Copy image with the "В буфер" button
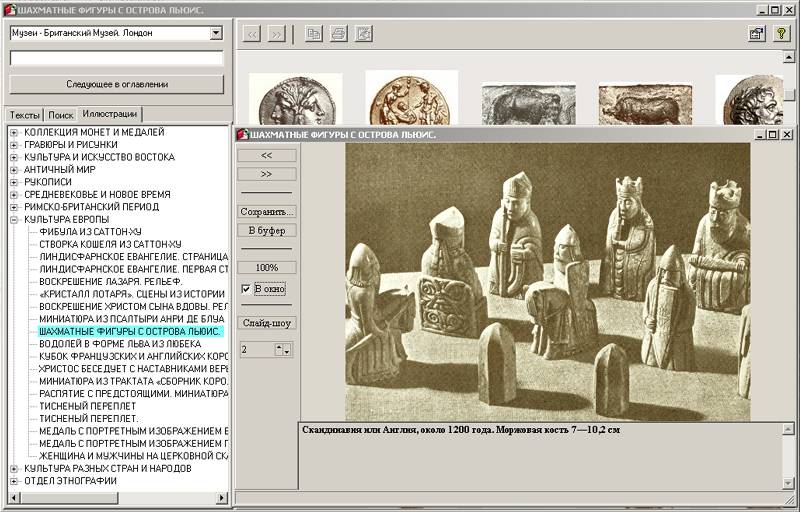Screen dimensions: 800x512 tap(267, 231)
